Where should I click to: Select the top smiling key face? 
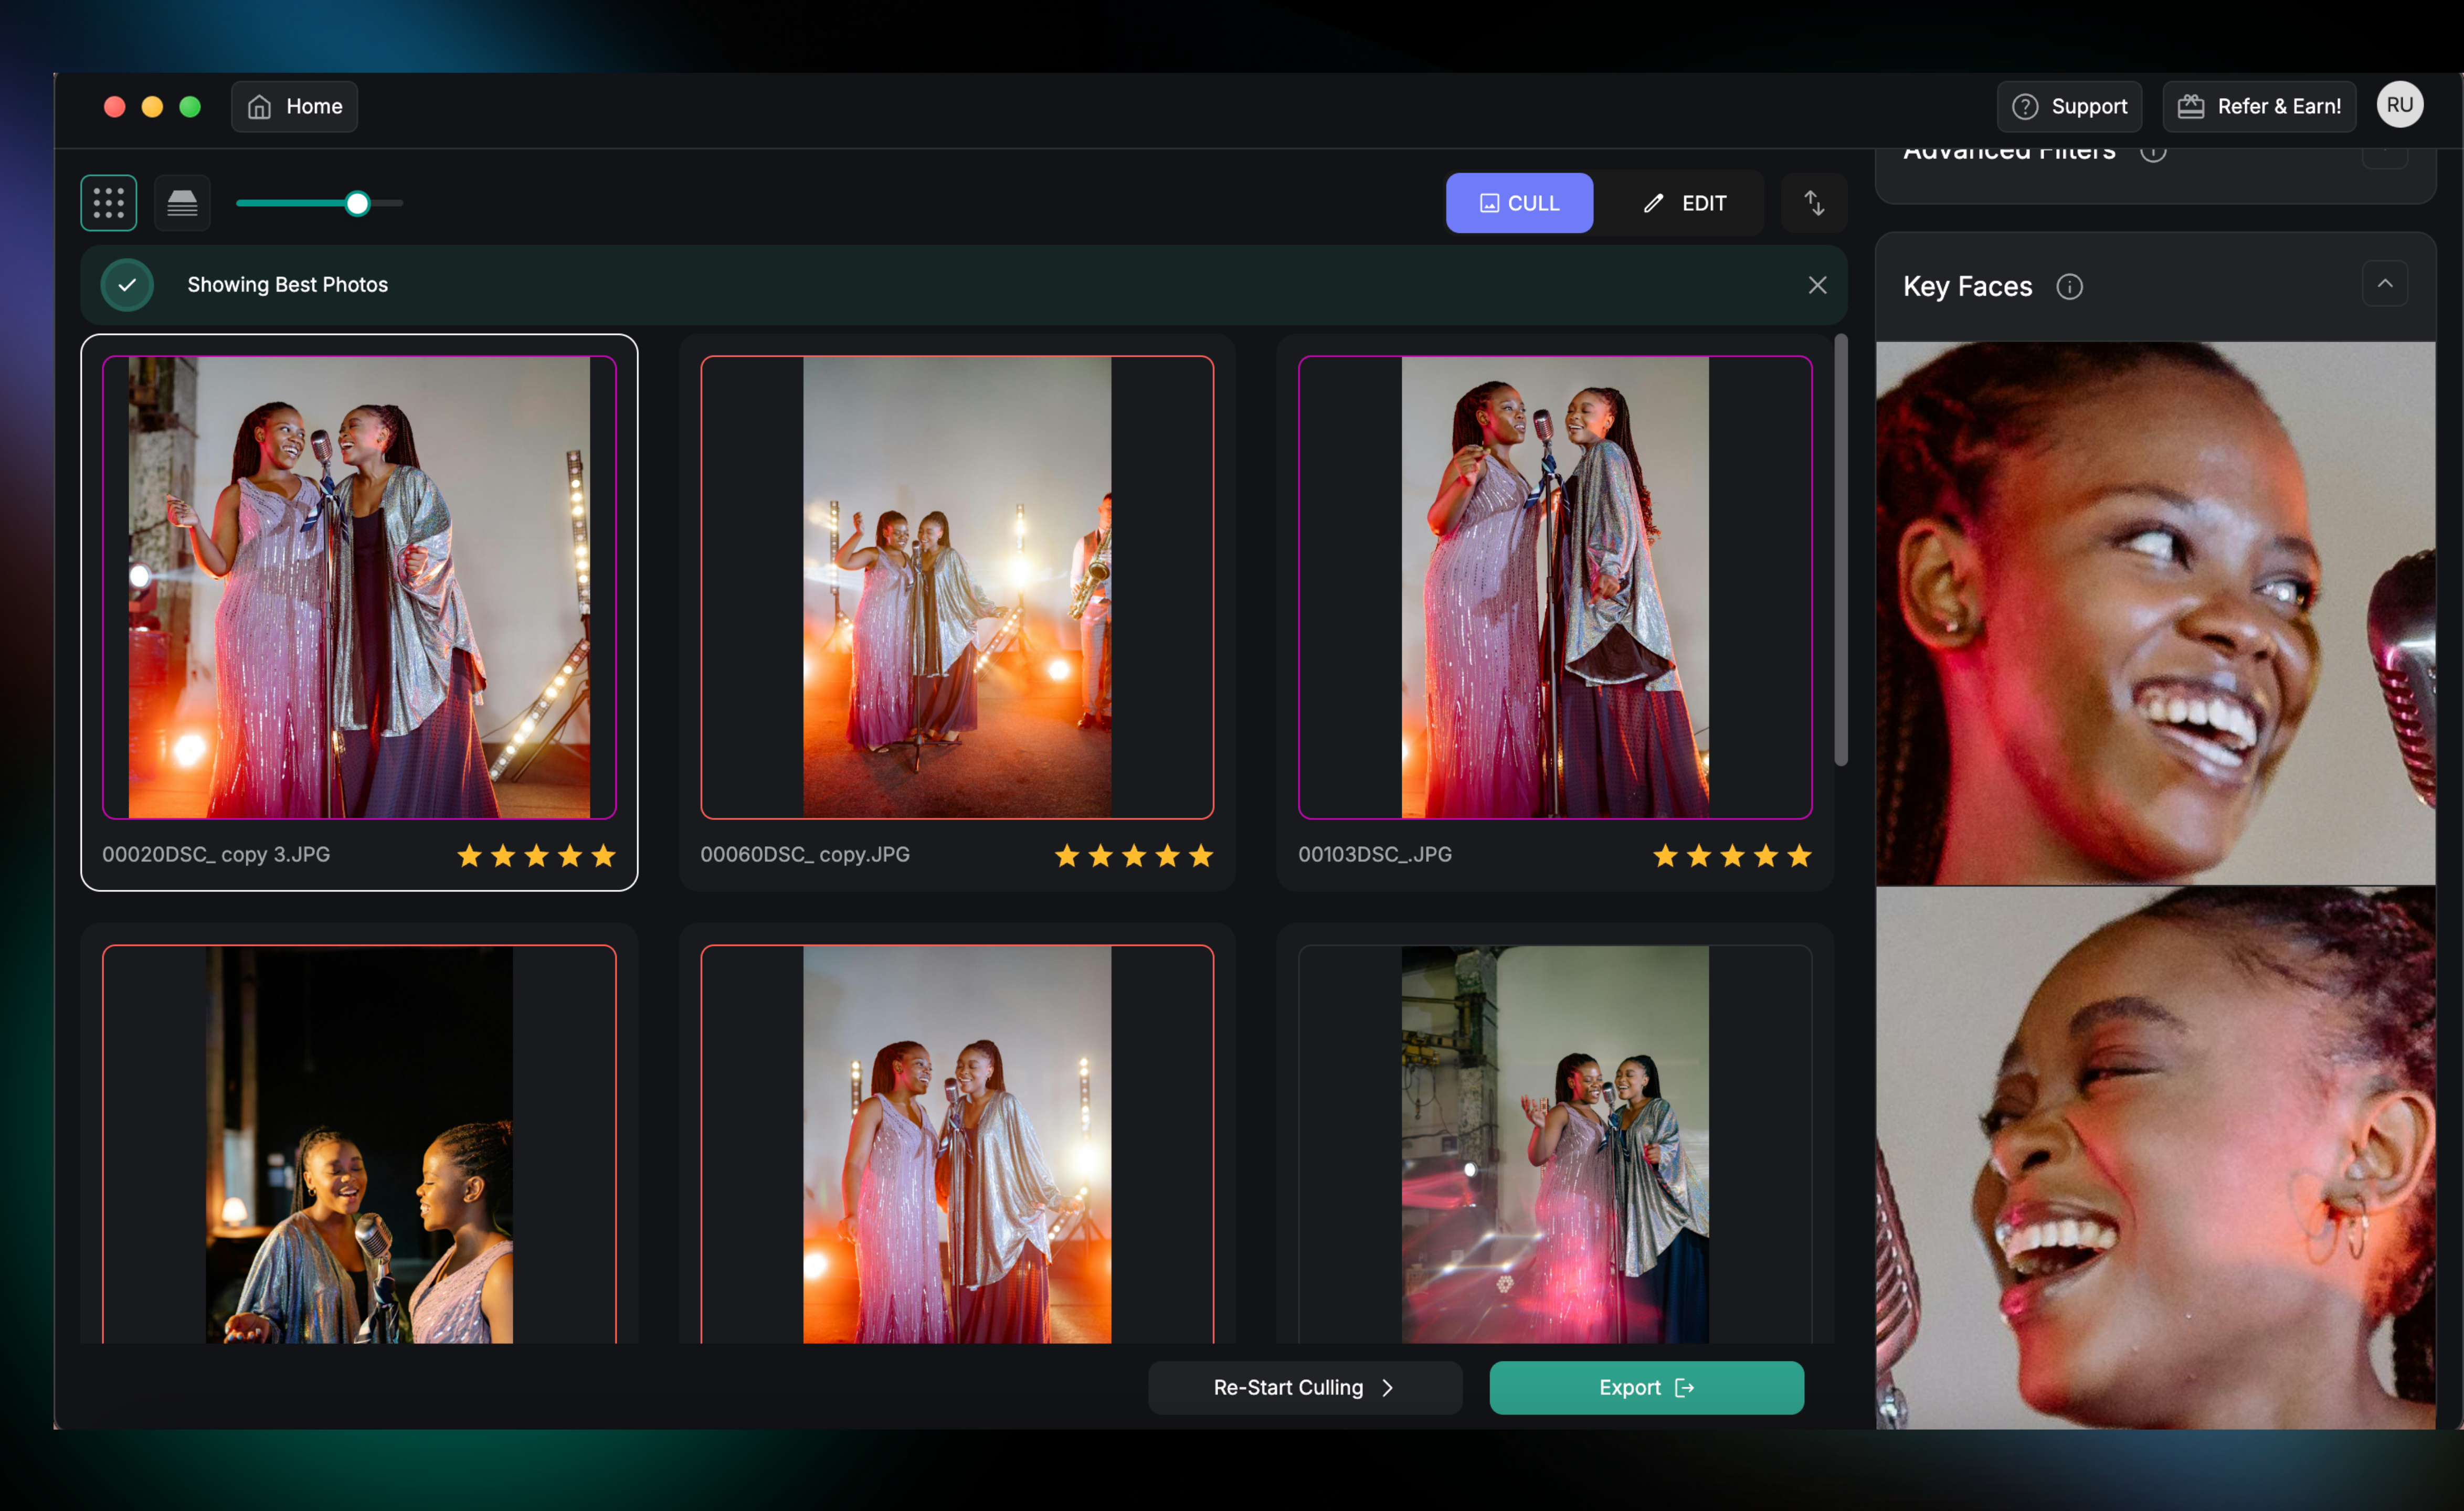(2155, 613)
